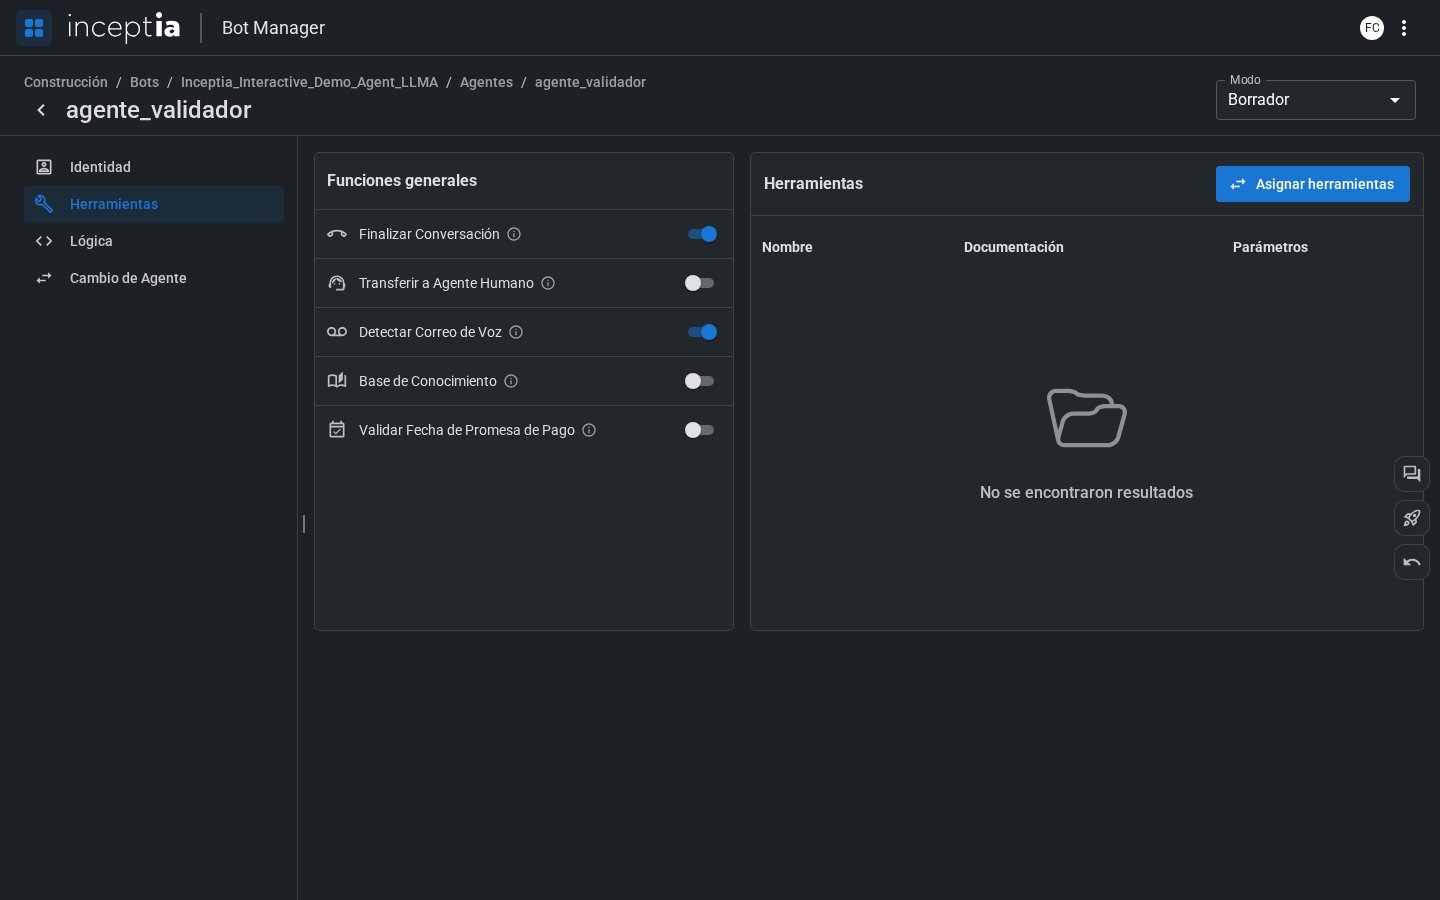Show info for Finalizar Conversación

(x=514, y=234)
